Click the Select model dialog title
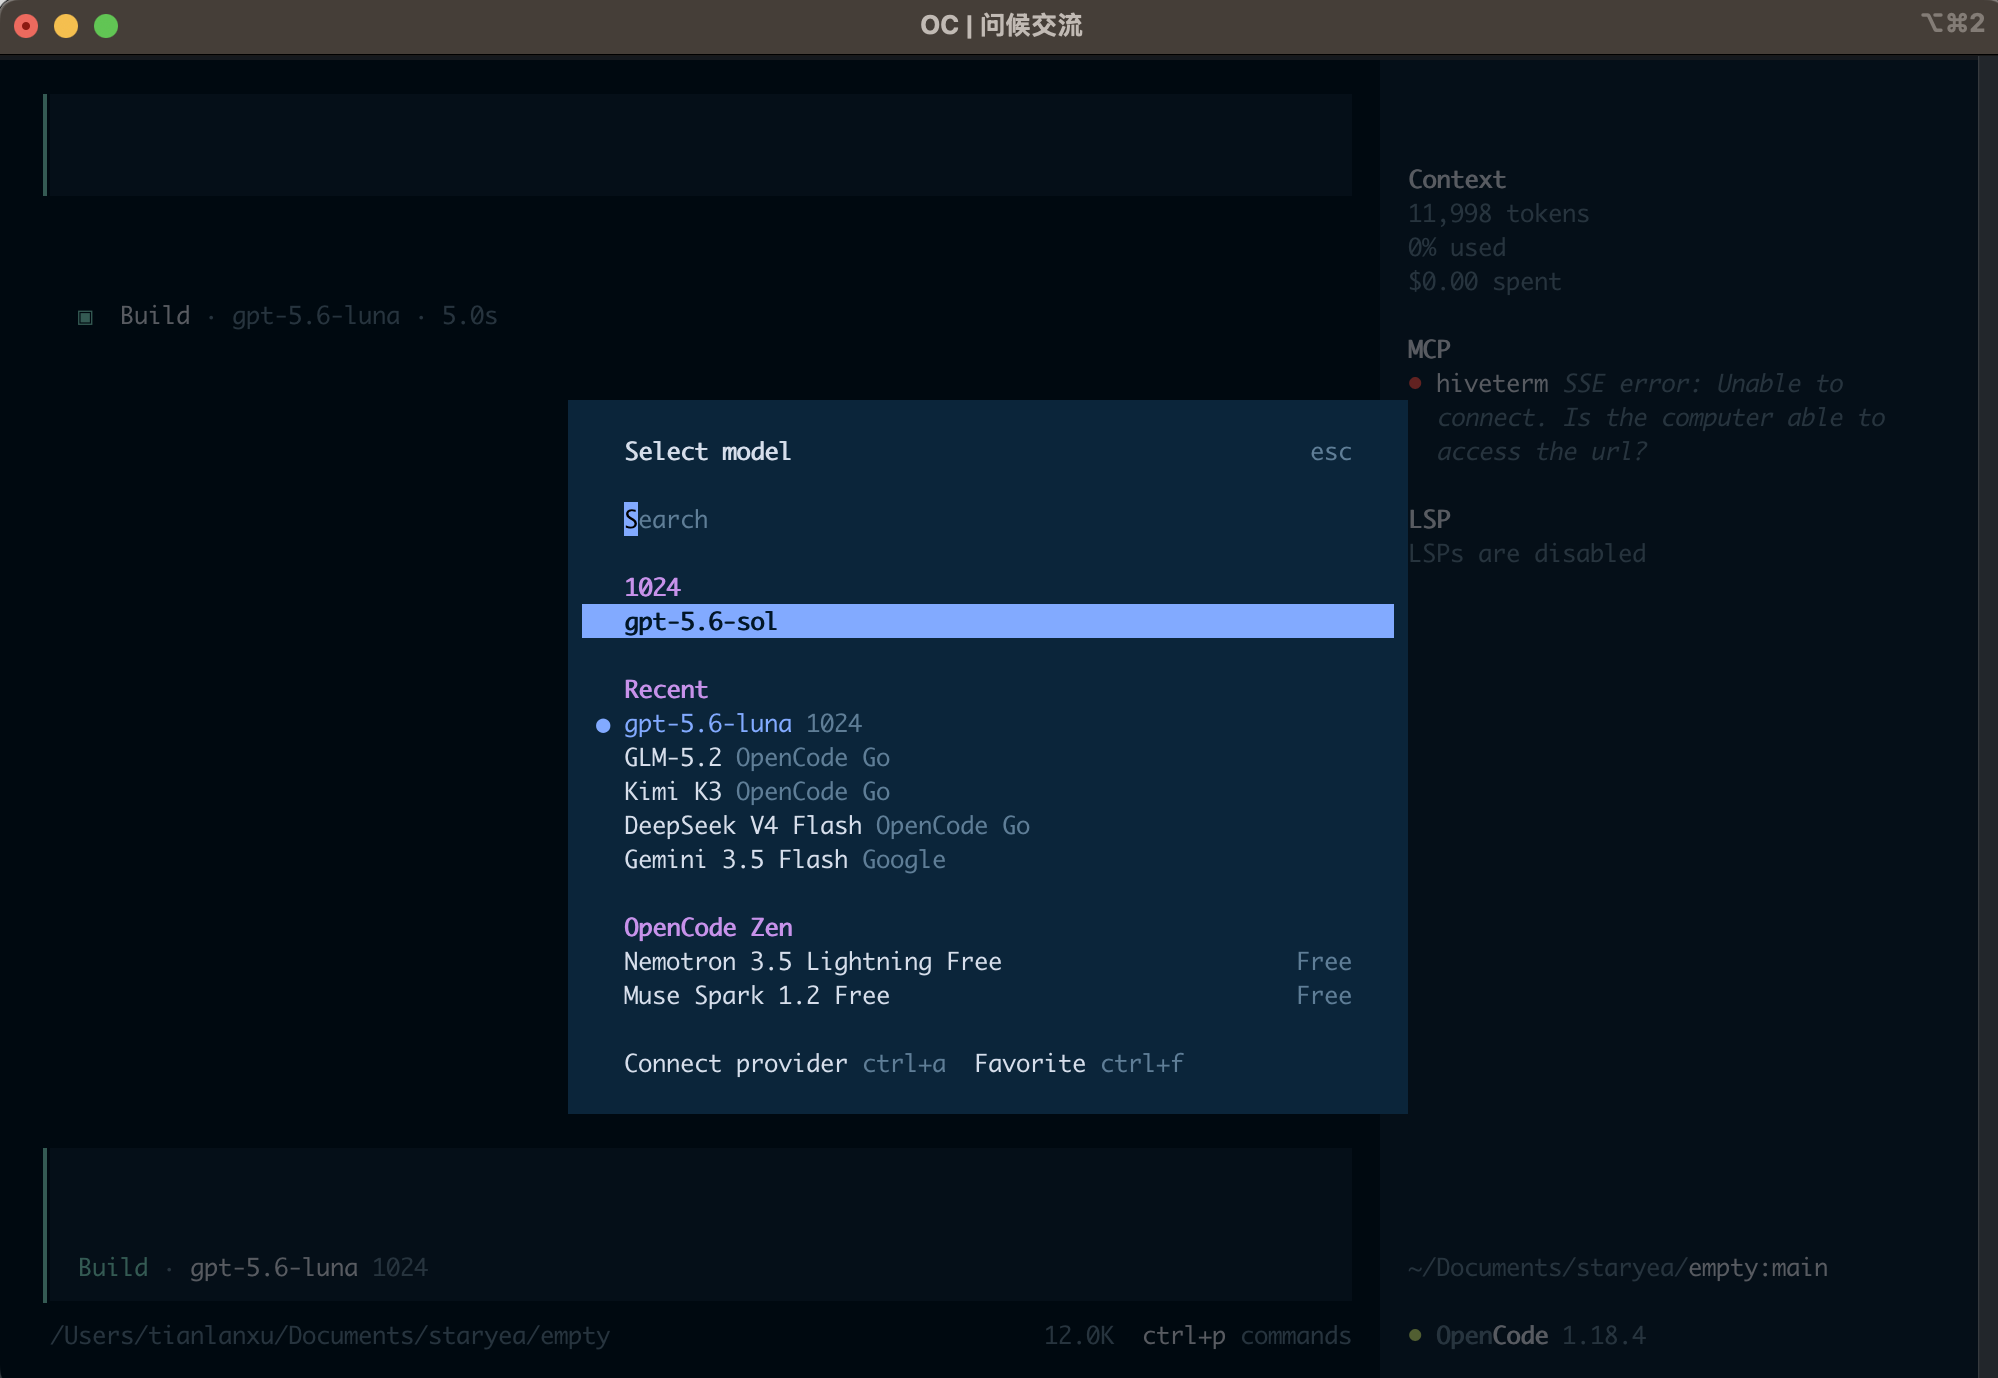This screenshot has width=1998, height=1378. click(707, 451)
